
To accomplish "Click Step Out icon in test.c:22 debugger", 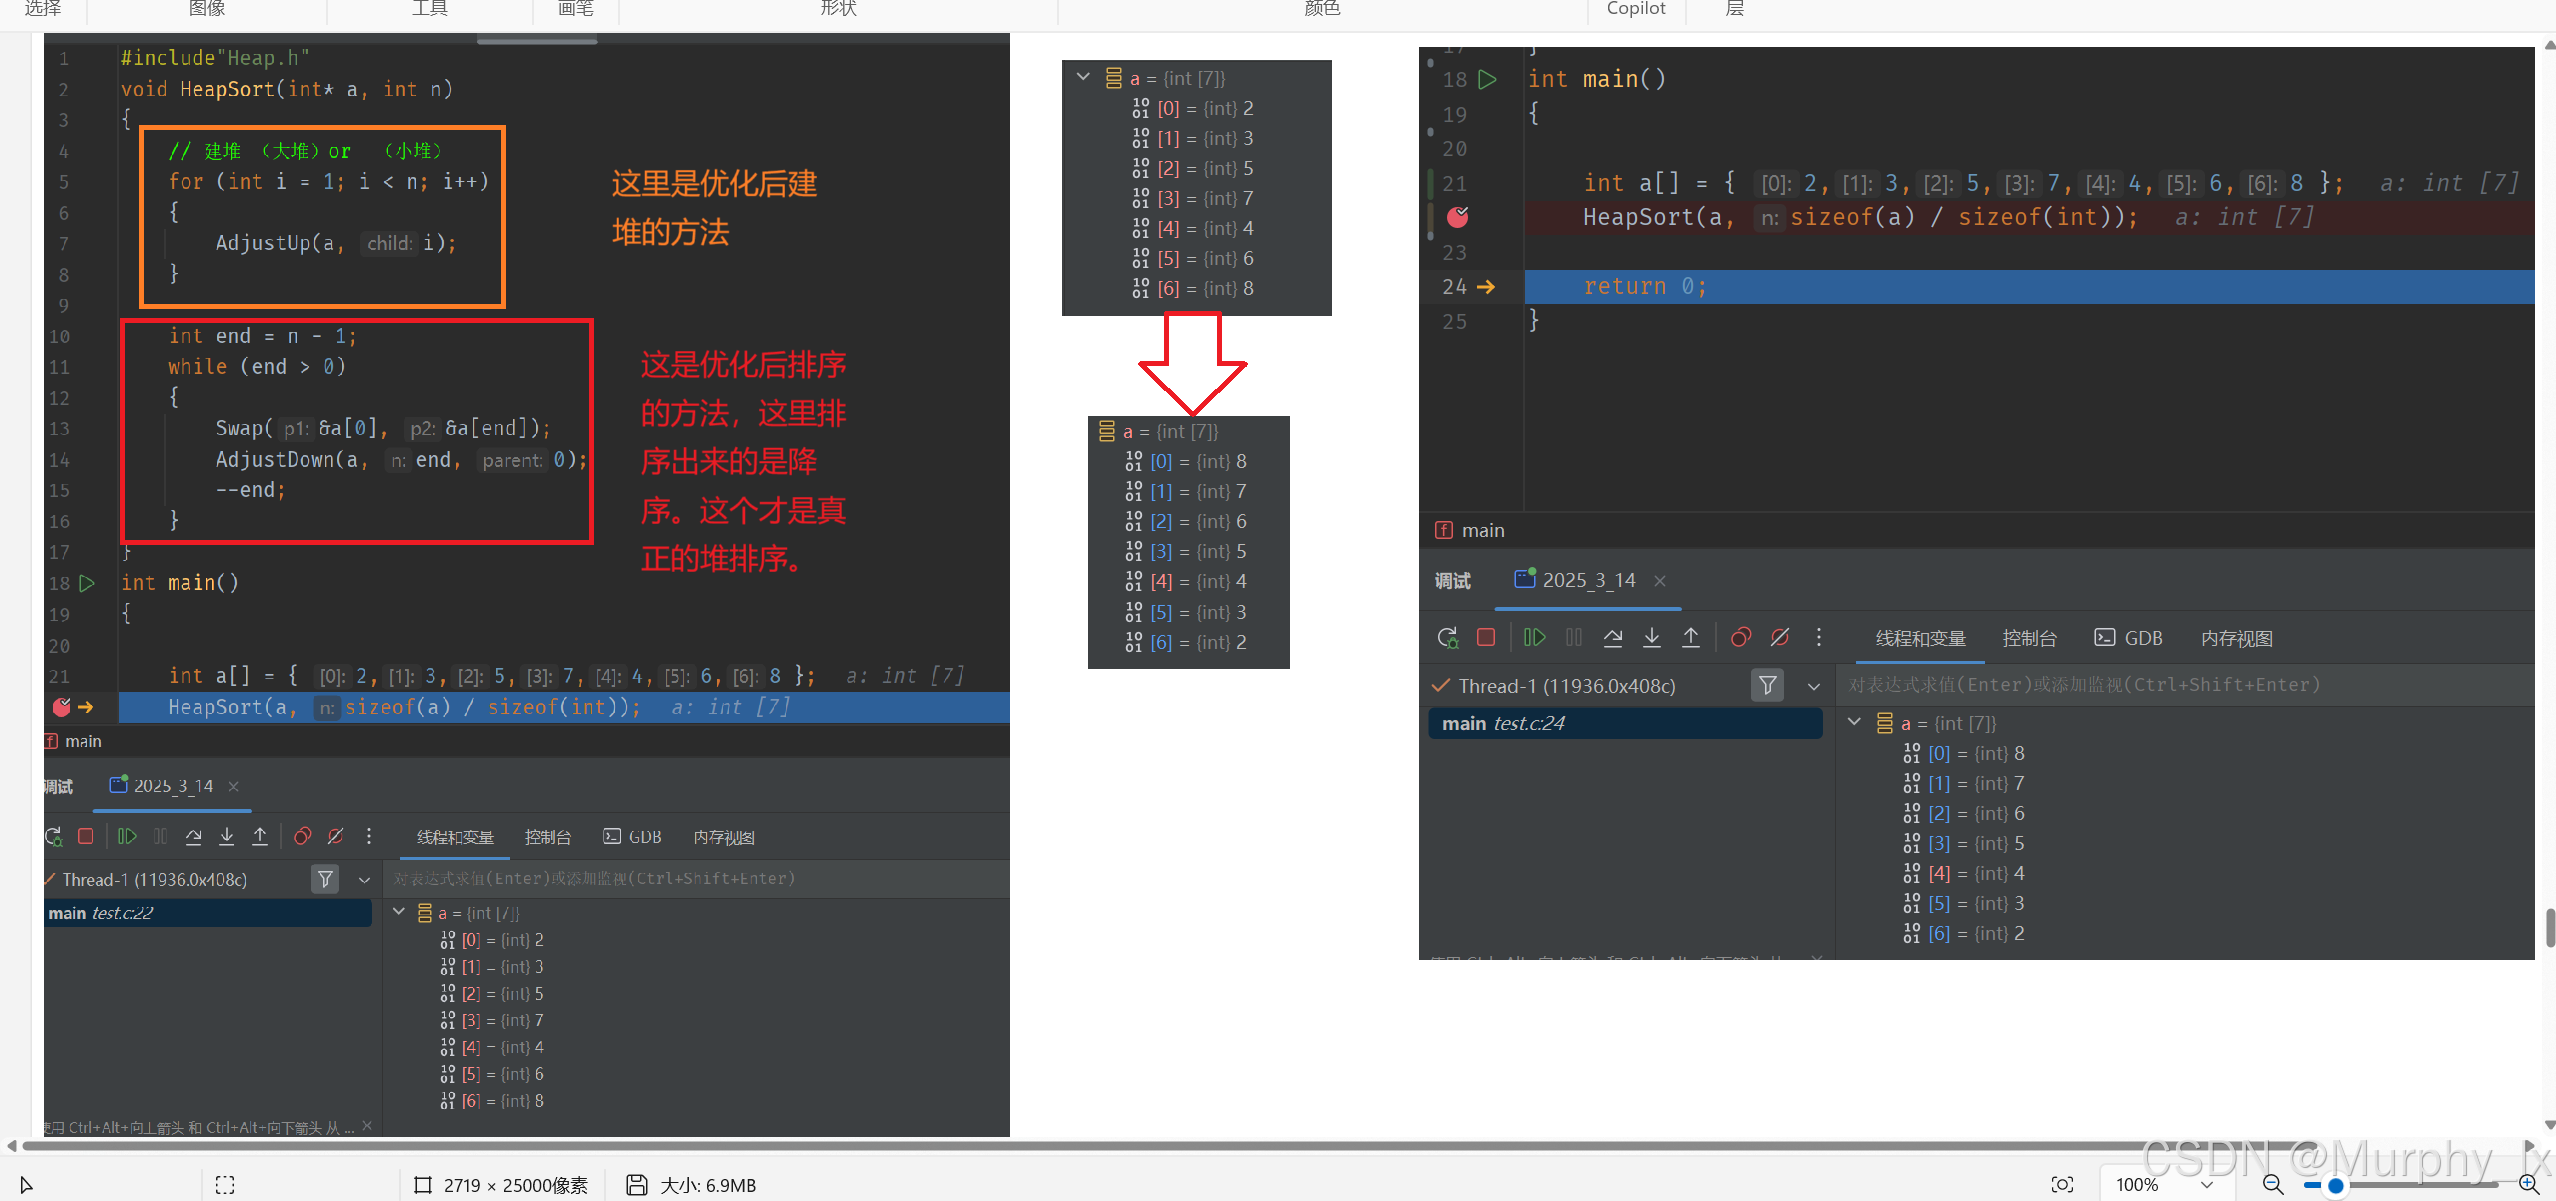I will pyautogui.click(x=260, y=836).
